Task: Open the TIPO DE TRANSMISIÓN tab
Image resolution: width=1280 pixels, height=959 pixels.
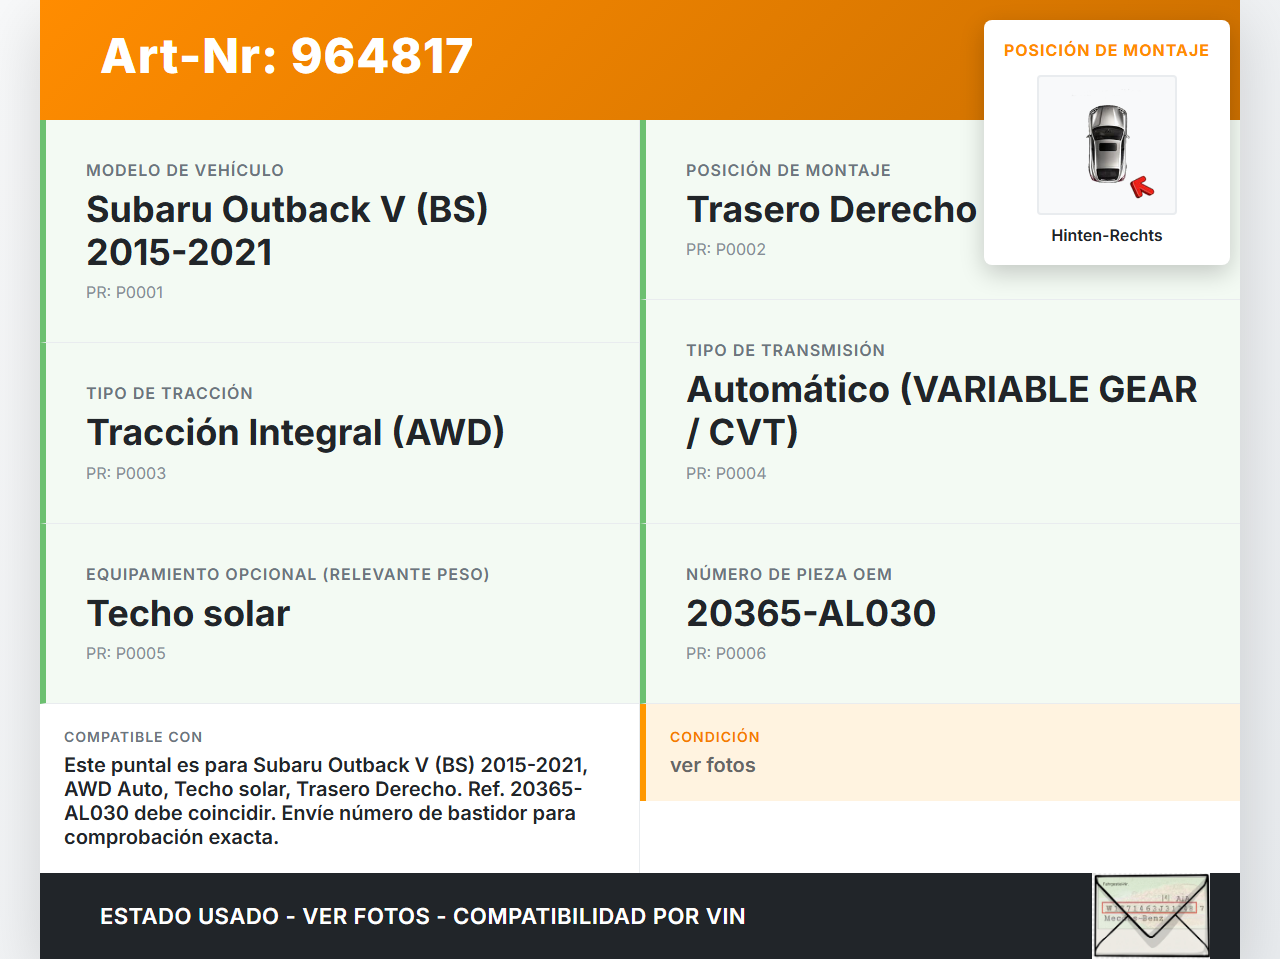Action: click(785, 350)
